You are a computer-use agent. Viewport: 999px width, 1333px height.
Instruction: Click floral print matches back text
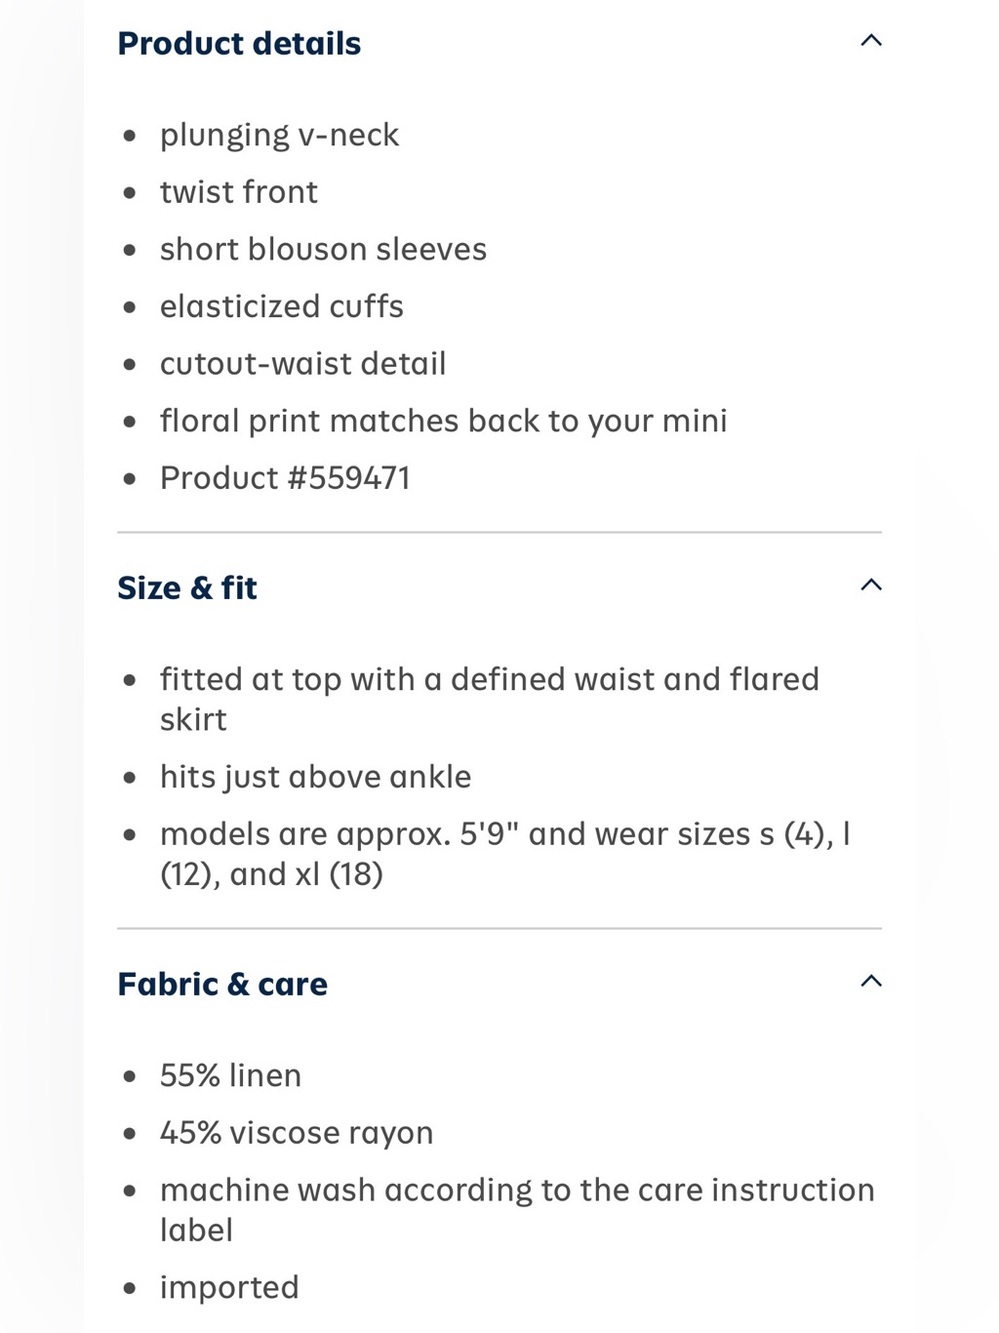[444, 421]
